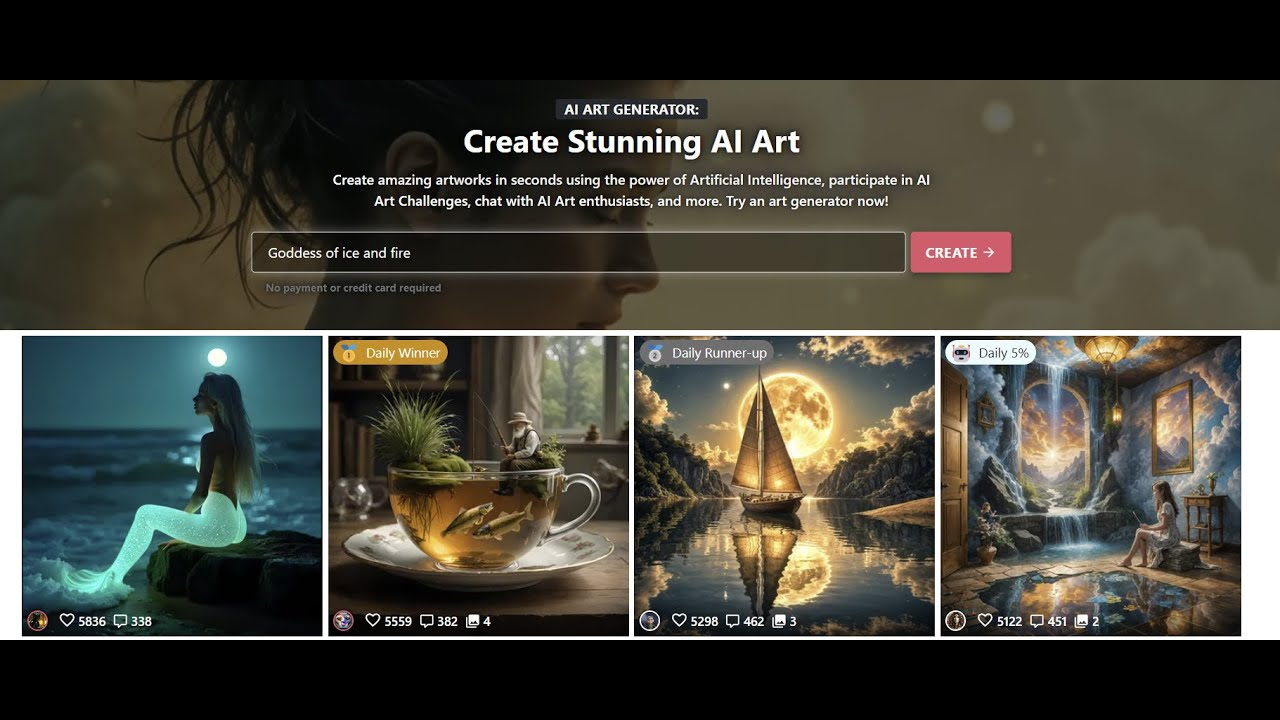Open the multi-image icon on the waterfall room artwork
Viewport: 1280px width, 720px height.
pyautogui.click(x=1080, y=620)
